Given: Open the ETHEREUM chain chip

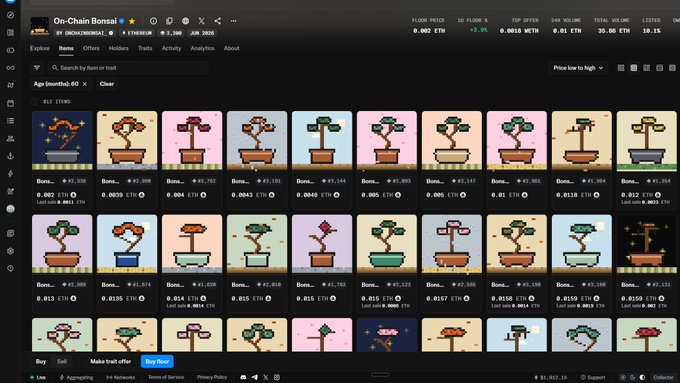Looking at the screenshot, I should tap(137, 33).
